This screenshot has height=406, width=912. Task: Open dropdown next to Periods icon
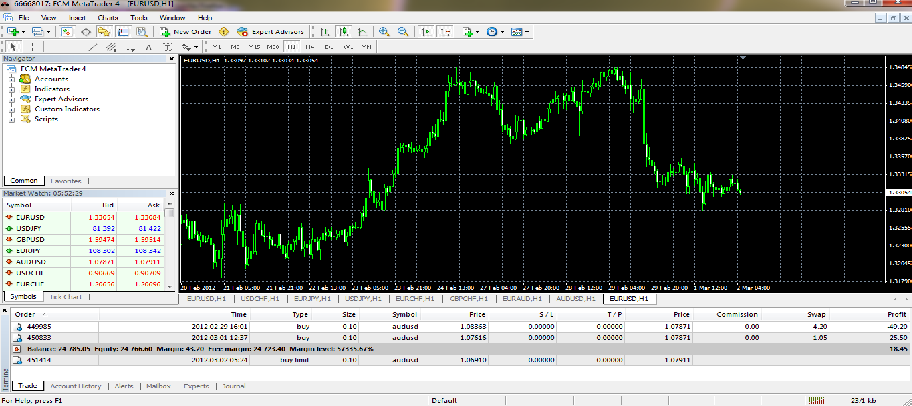[502, 31]
